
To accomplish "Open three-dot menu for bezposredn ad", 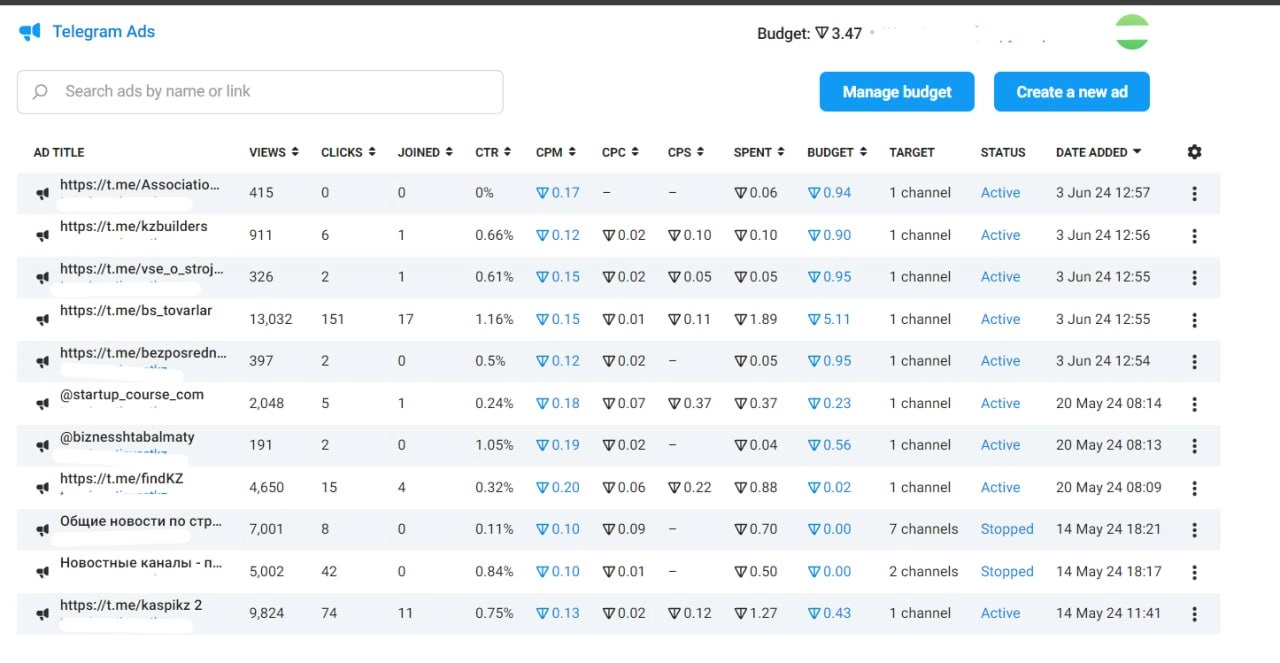I will pyautogui.click(x=1194, y=361).
